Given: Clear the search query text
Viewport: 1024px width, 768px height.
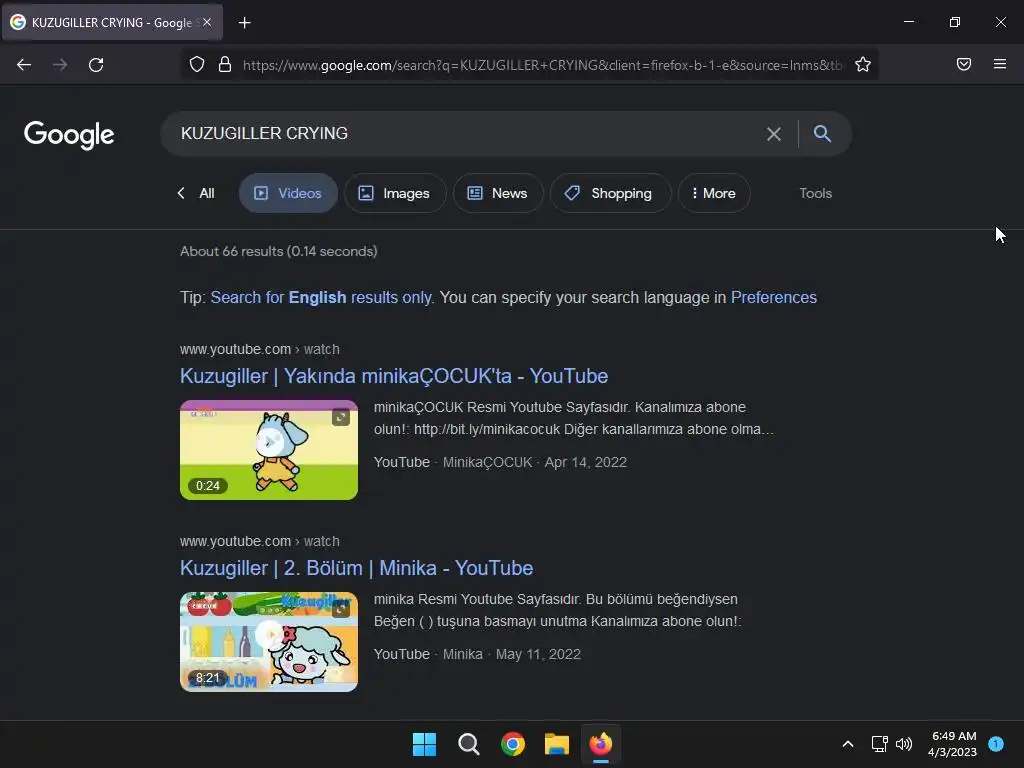Looking at the screenshot, I should pos(773,134).
